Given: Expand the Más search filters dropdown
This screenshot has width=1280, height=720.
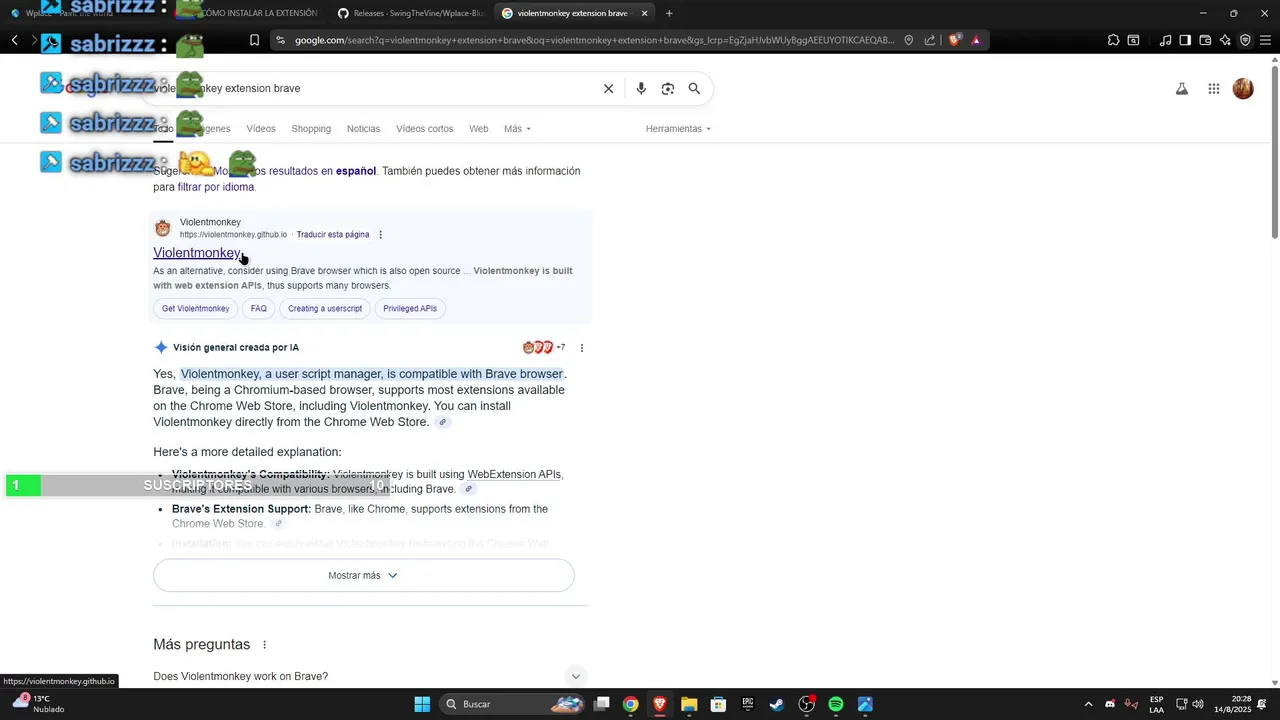Looking at the screenshot, I should (517, 129).
